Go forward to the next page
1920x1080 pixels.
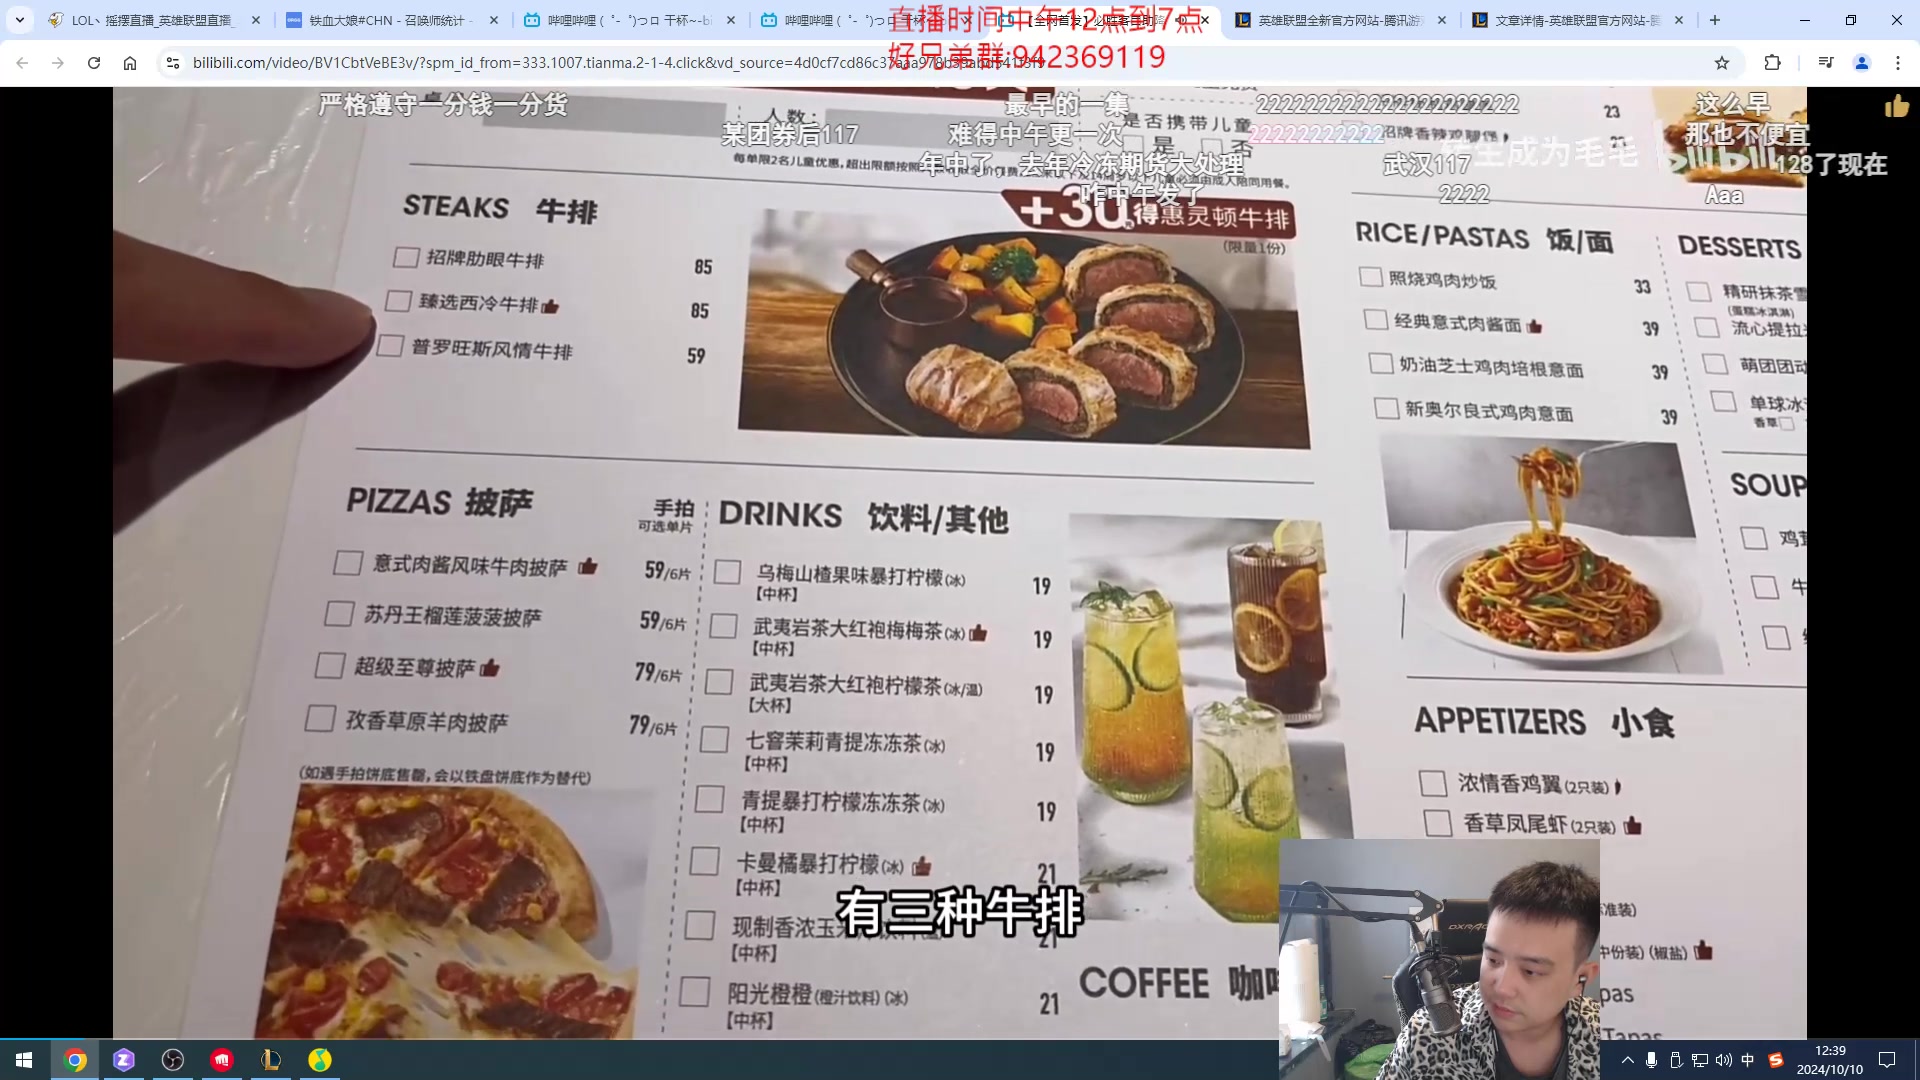tap(58, 63)
